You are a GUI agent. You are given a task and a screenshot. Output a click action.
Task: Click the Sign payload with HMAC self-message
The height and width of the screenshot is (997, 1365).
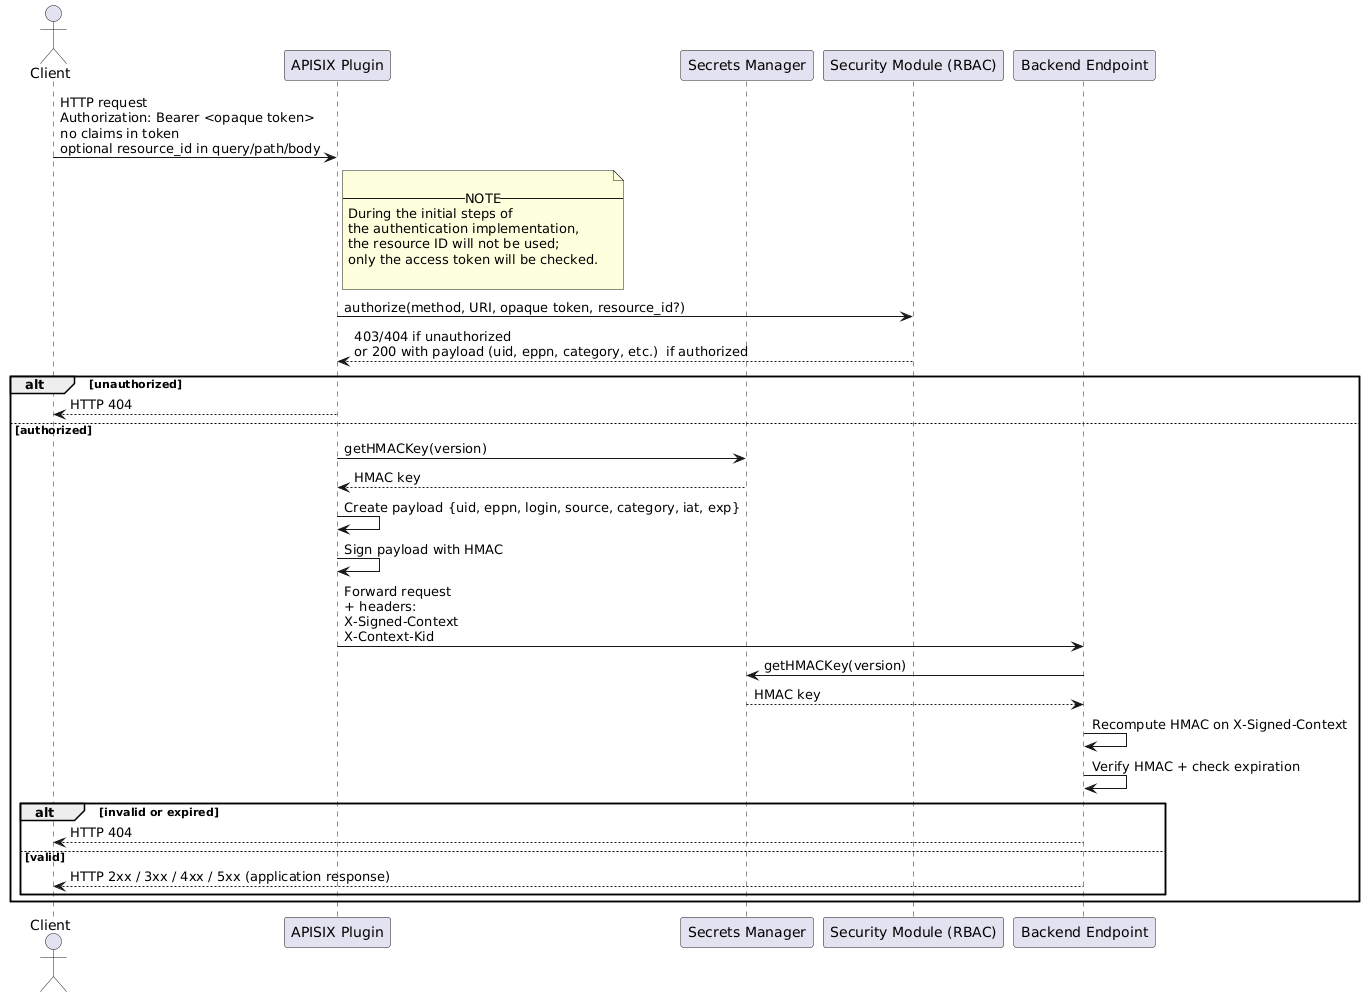[x=422, y=550]
